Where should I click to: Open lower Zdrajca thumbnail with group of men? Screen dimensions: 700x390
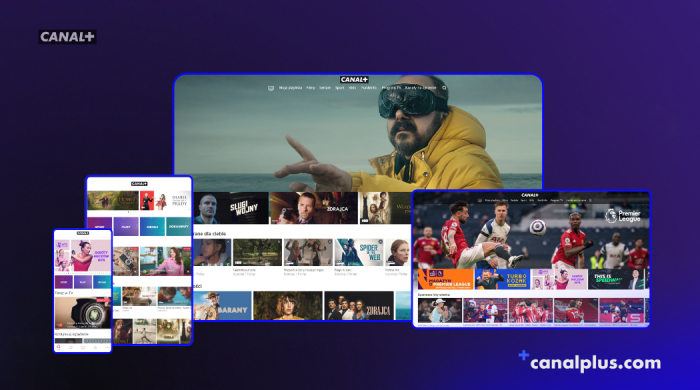coord(359,306)
